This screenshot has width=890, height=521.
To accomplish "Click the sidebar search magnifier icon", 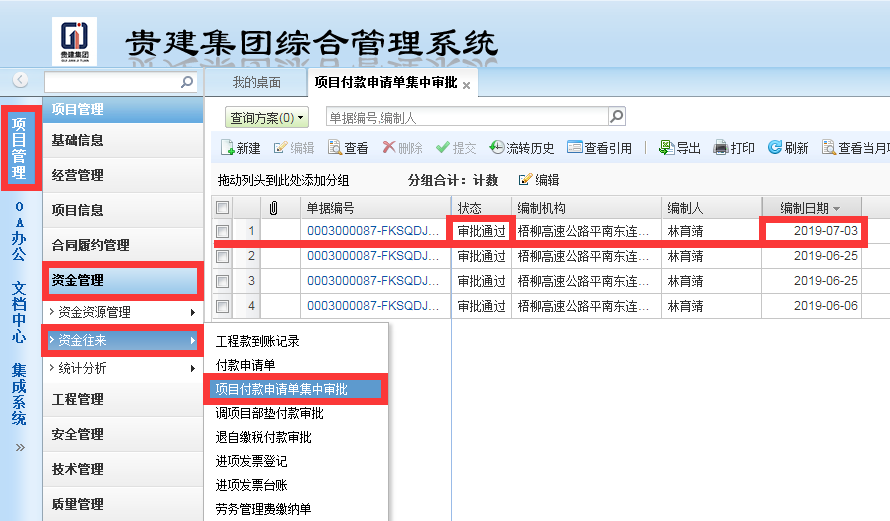I will [187, 82].
